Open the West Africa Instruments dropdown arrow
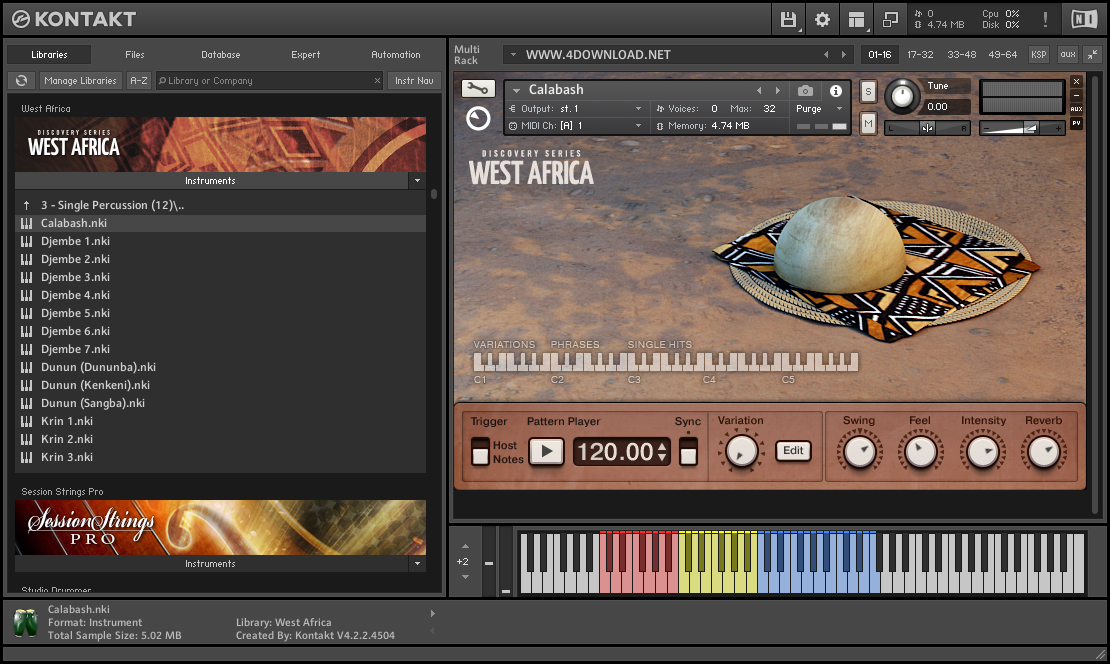The width and height of the screenshot is (1110, 664). (417, 181)
